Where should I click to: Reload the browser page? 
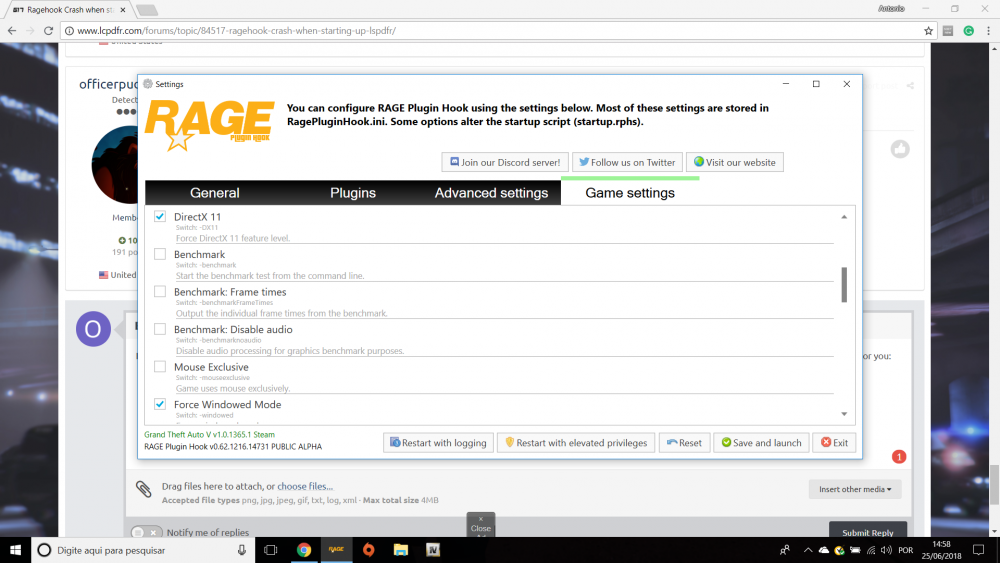tap(48, 31)
